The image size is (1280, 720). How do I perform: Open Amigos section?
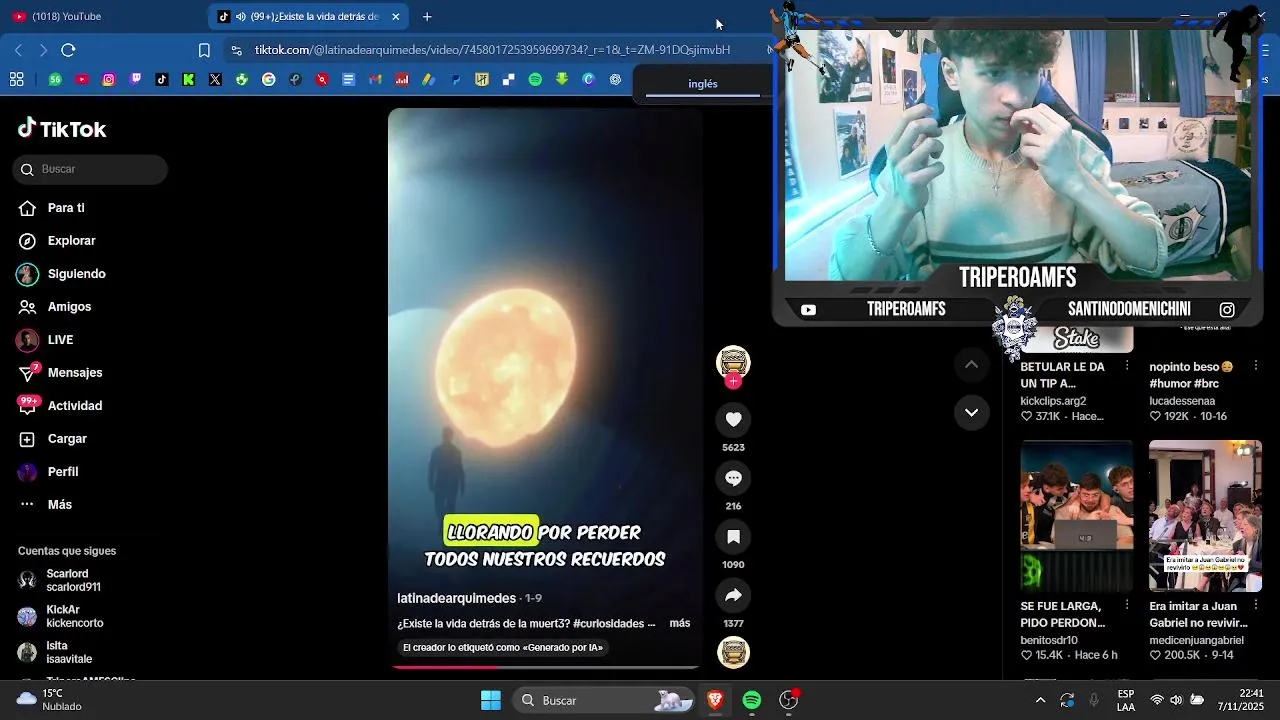tap(69, 307)
